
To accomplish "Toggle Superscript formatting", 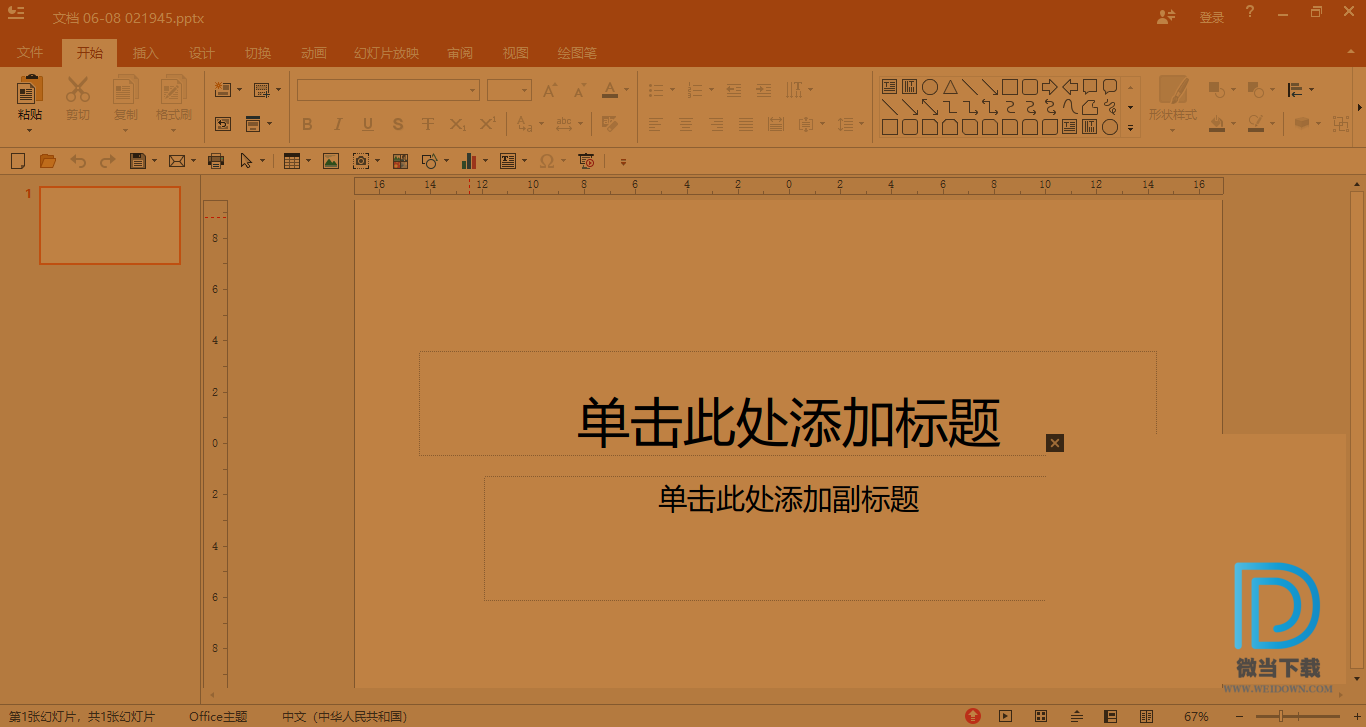I will point(487,124).
